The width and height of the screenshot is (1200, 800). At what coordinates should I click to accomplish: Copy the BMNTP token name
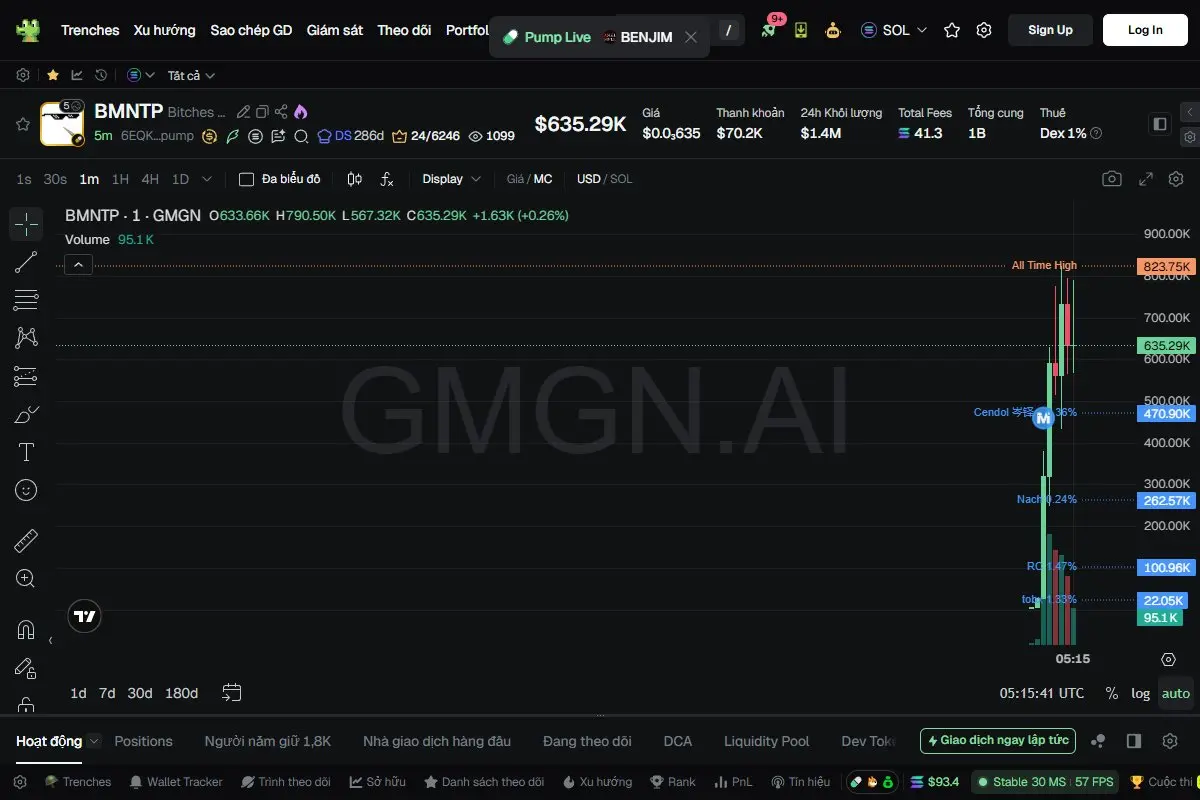(262, 112)
